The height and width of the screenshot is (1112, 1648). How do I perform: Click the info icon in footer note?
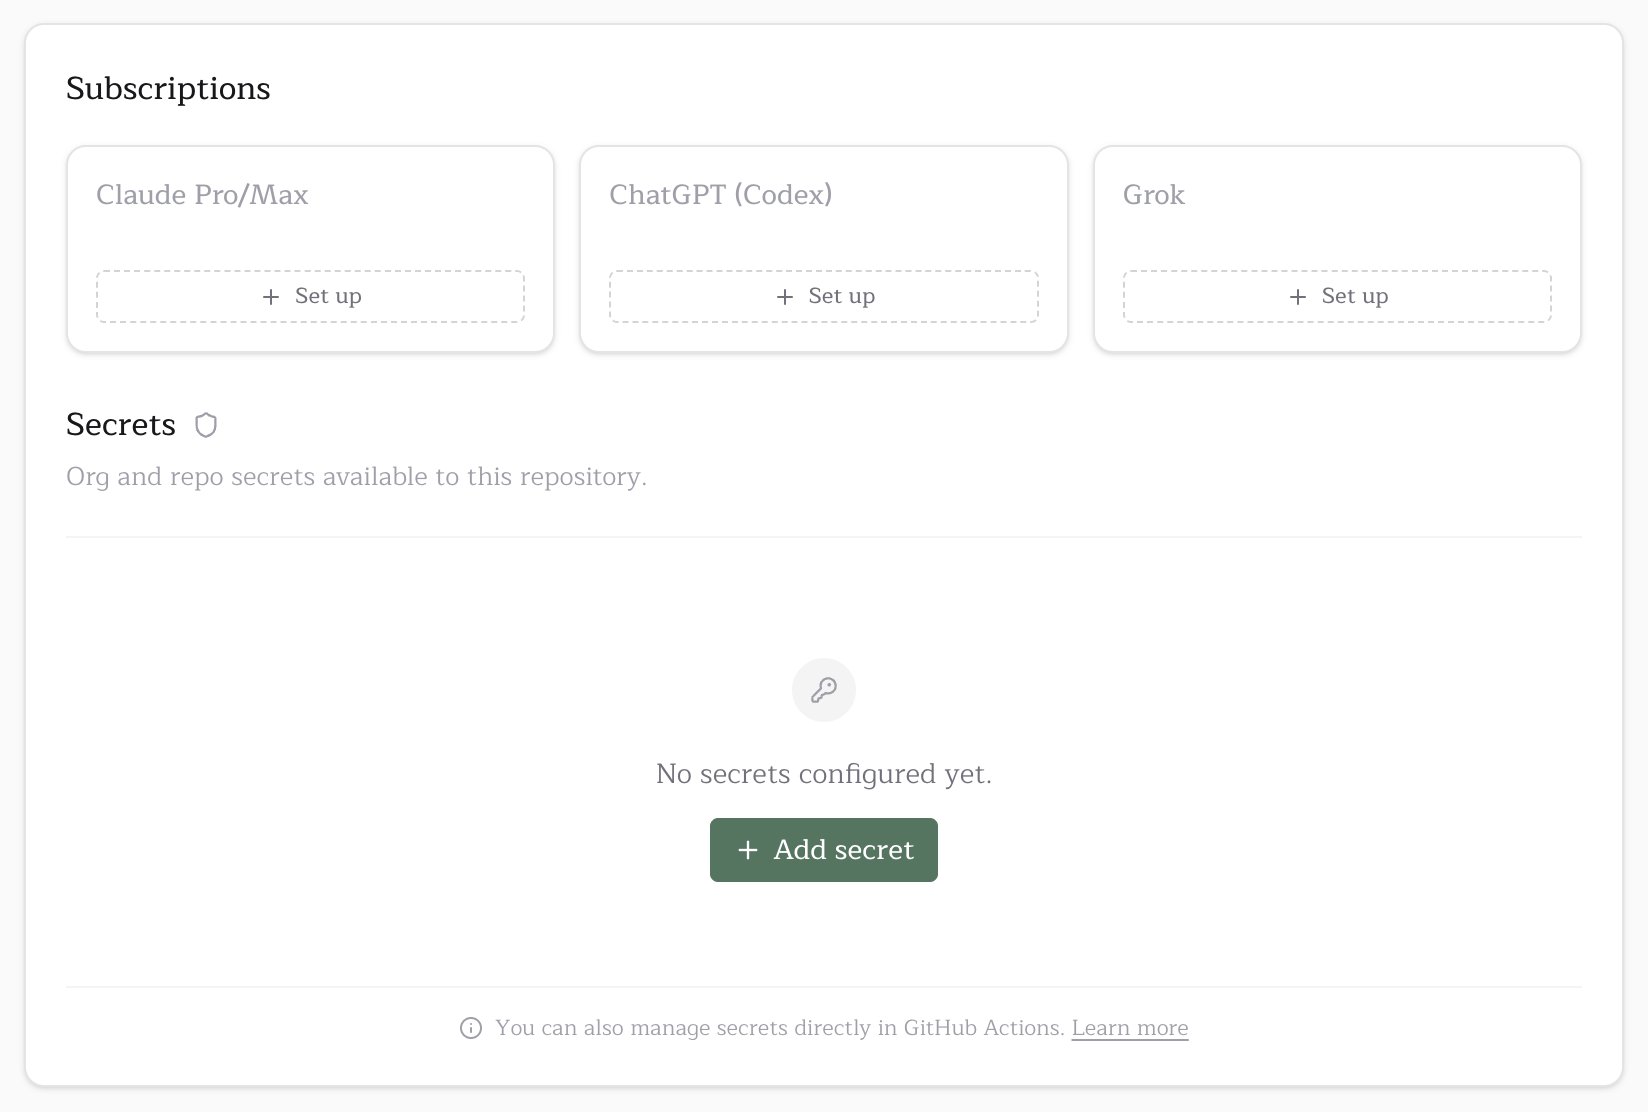coord(471,1028)
